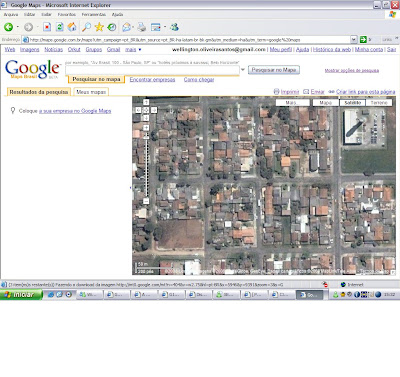The image size is (400, 377).
Task: Select the 'Pesquisar no mapa' tab
Action: (x=96, y=79)
